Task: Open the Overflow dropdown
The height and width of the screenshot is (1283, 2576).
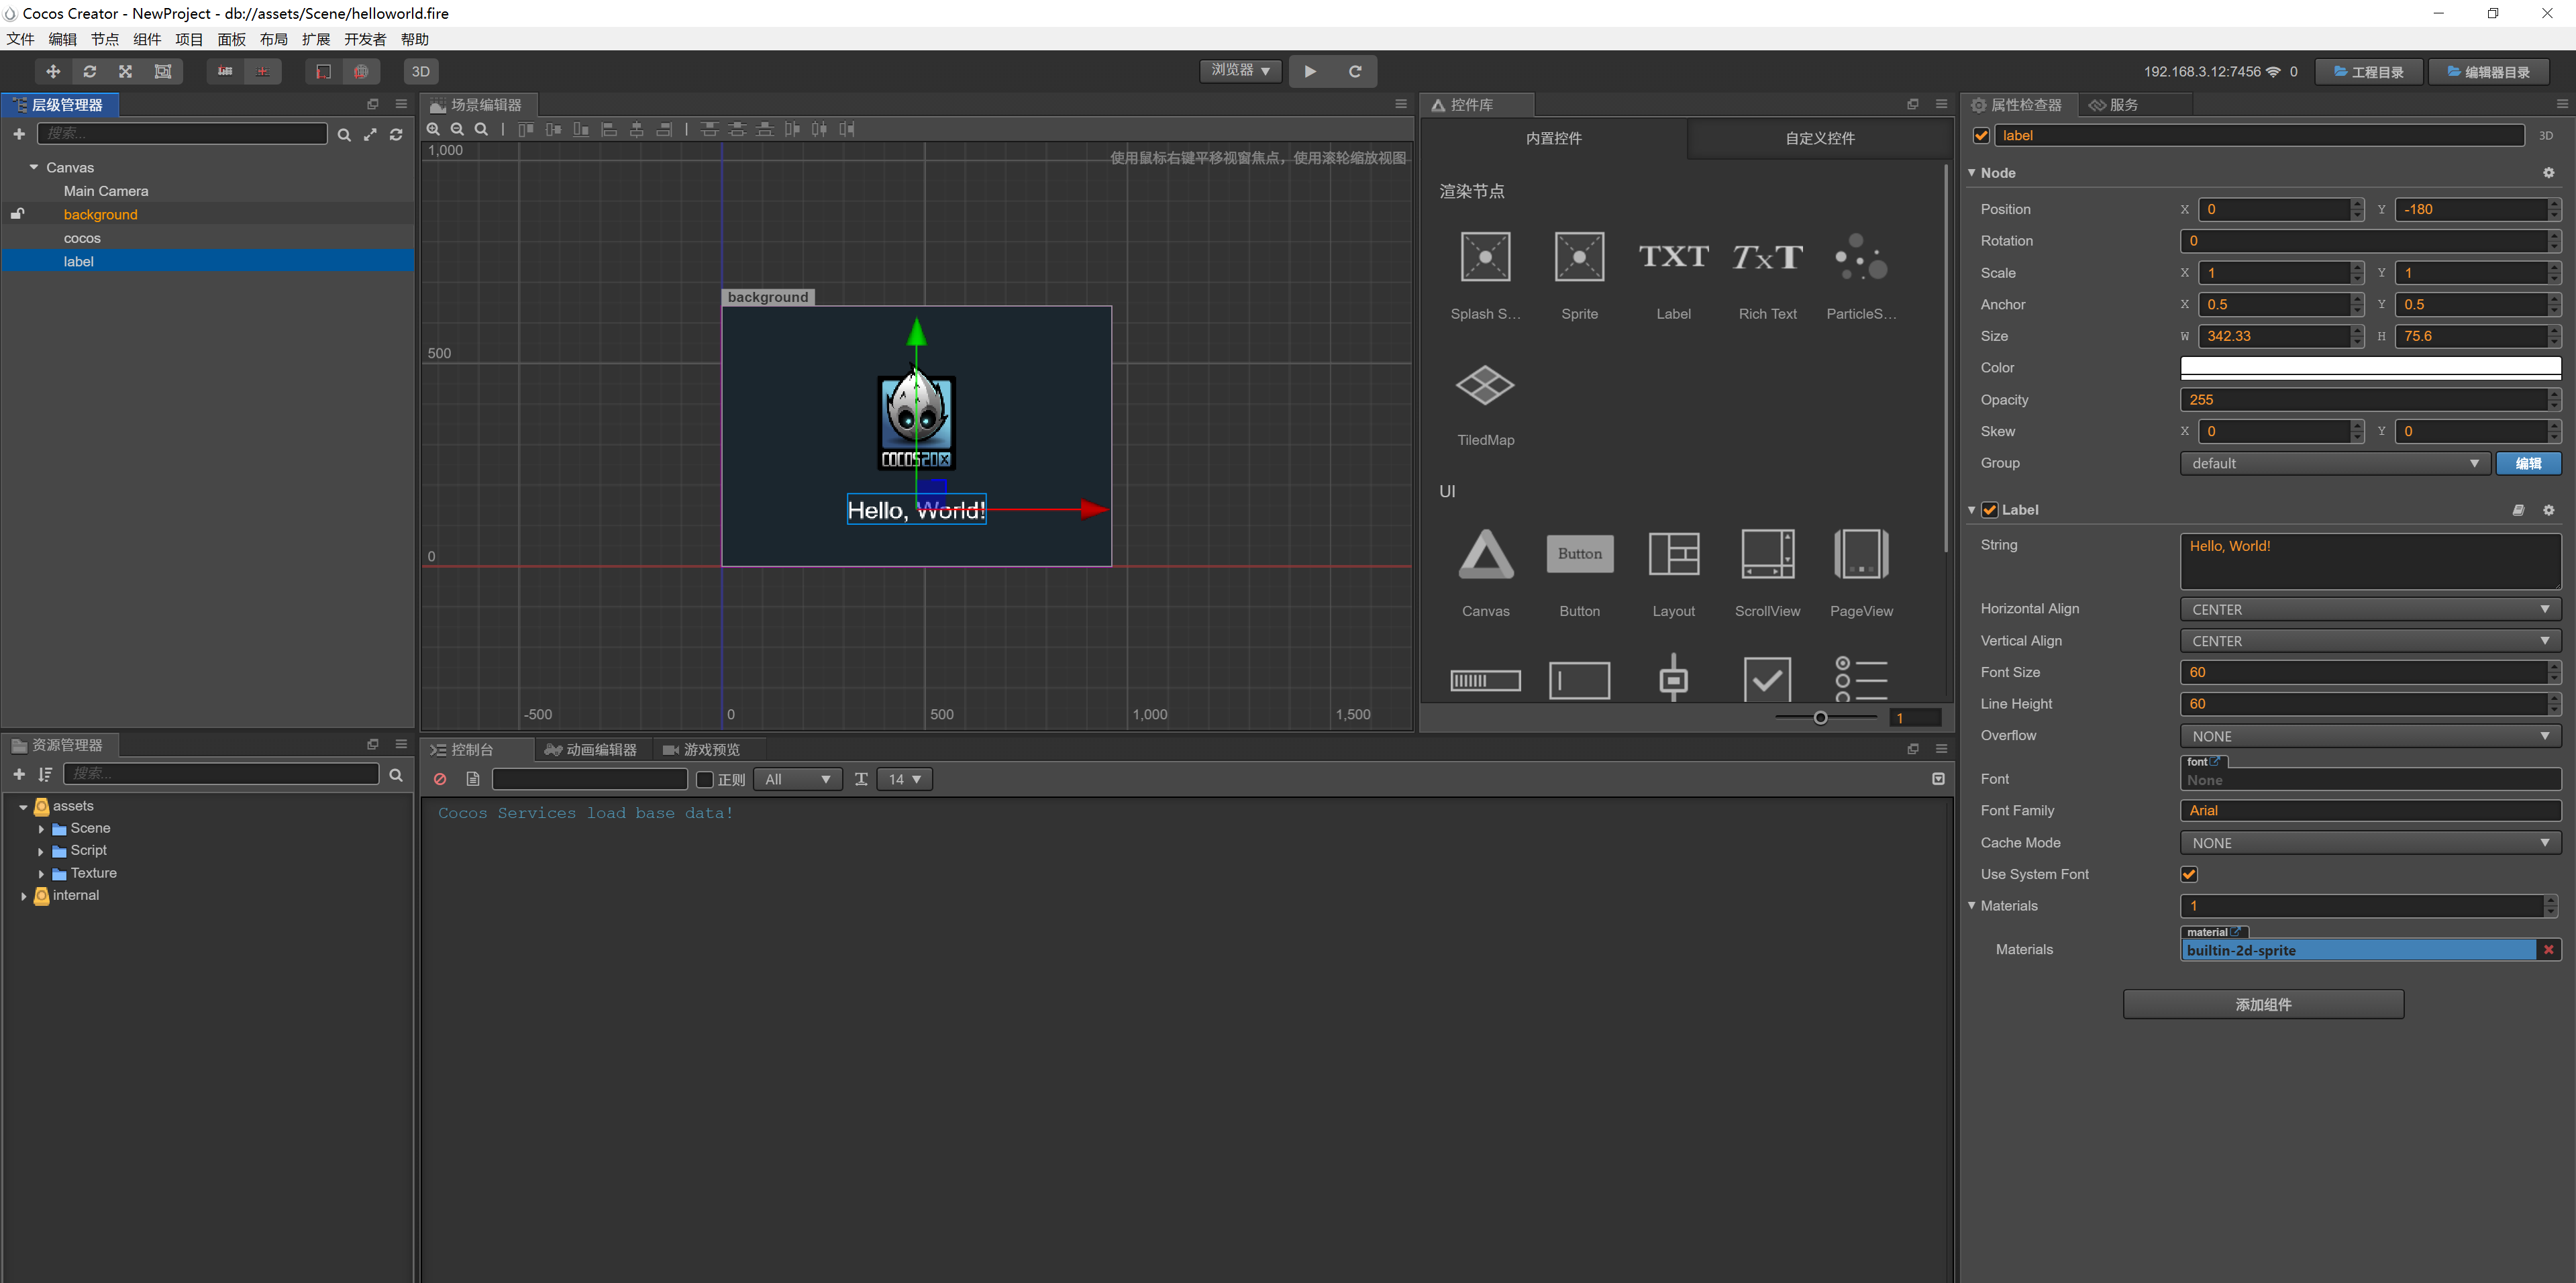Action: pyautogui.click(x=2369, y=736)
